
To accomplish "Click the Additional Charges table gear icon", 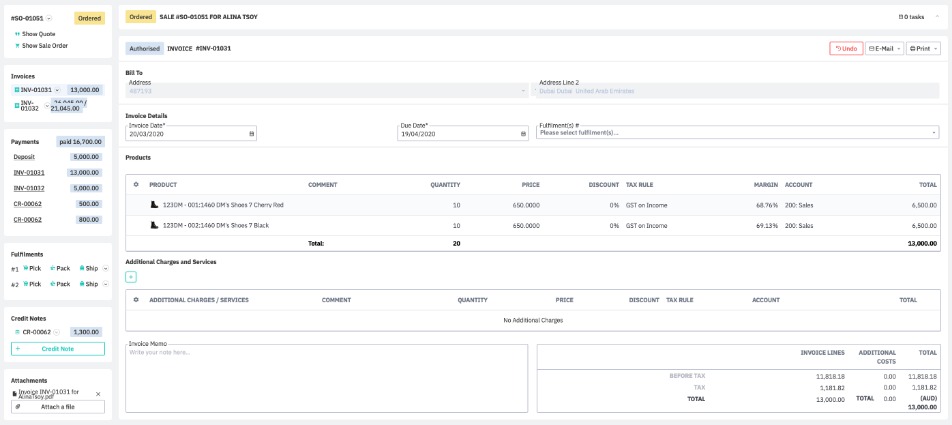I will point(136,300).
